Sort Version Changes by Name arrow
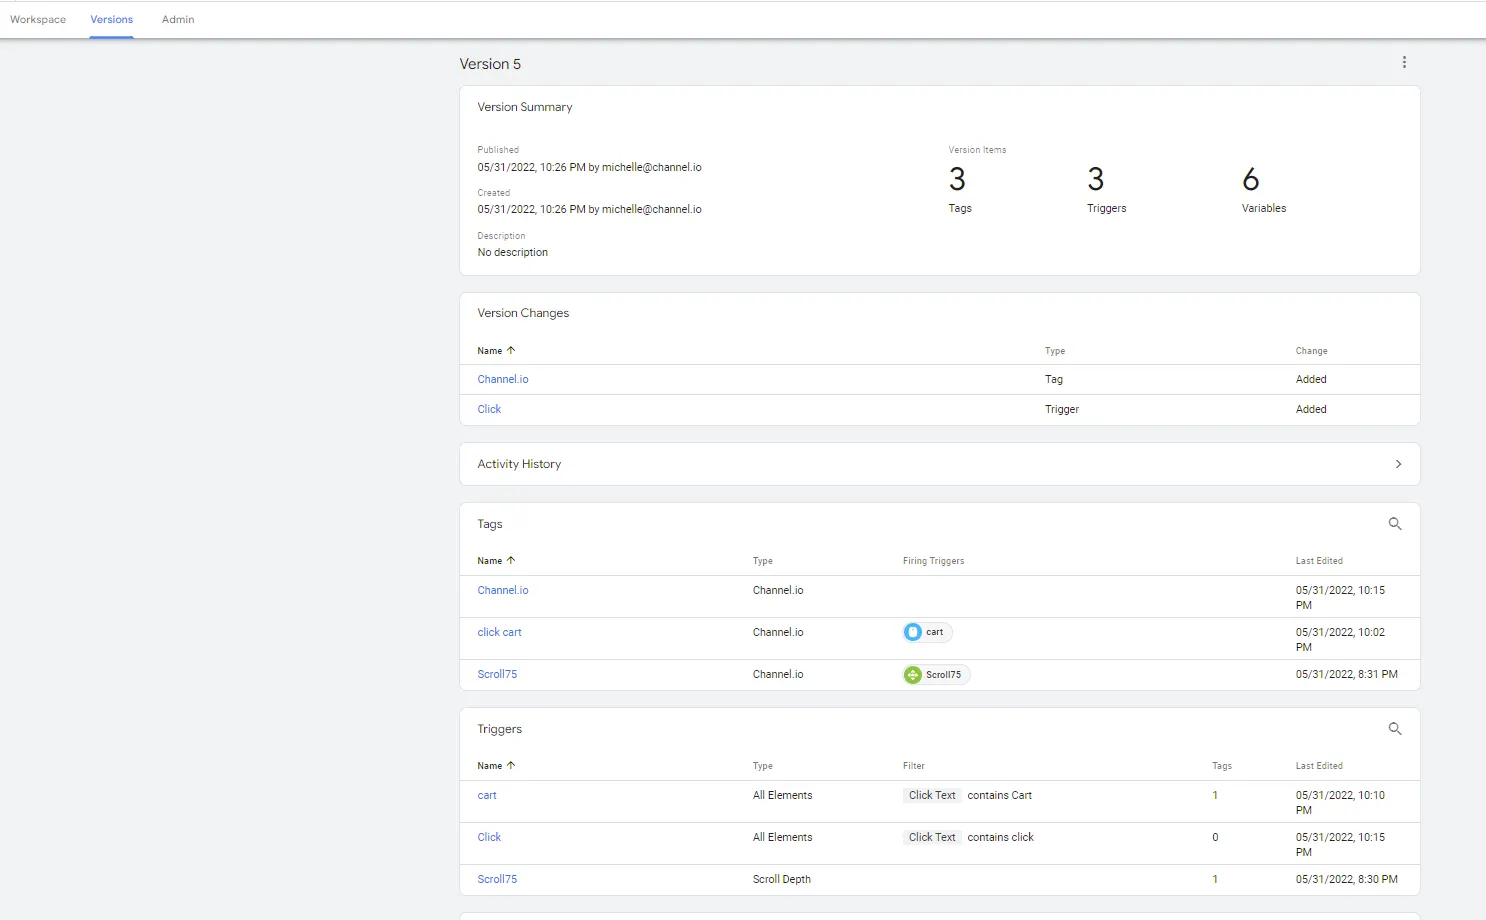The height and width of the screenshot is (920, 1486). (x=511, y=351)
